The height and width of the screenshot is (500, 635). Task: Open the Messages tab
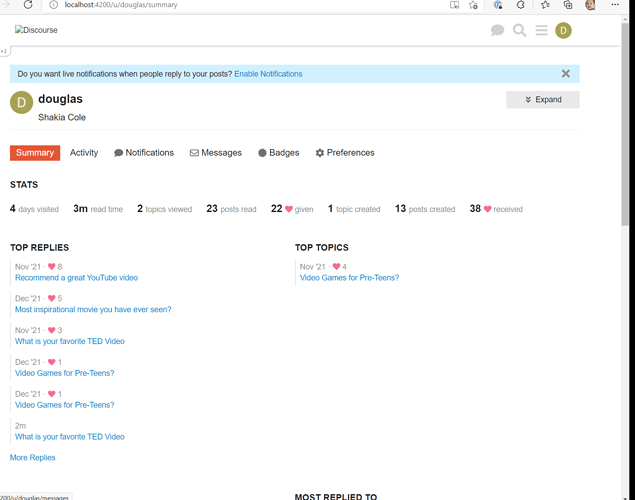[216, 153]
